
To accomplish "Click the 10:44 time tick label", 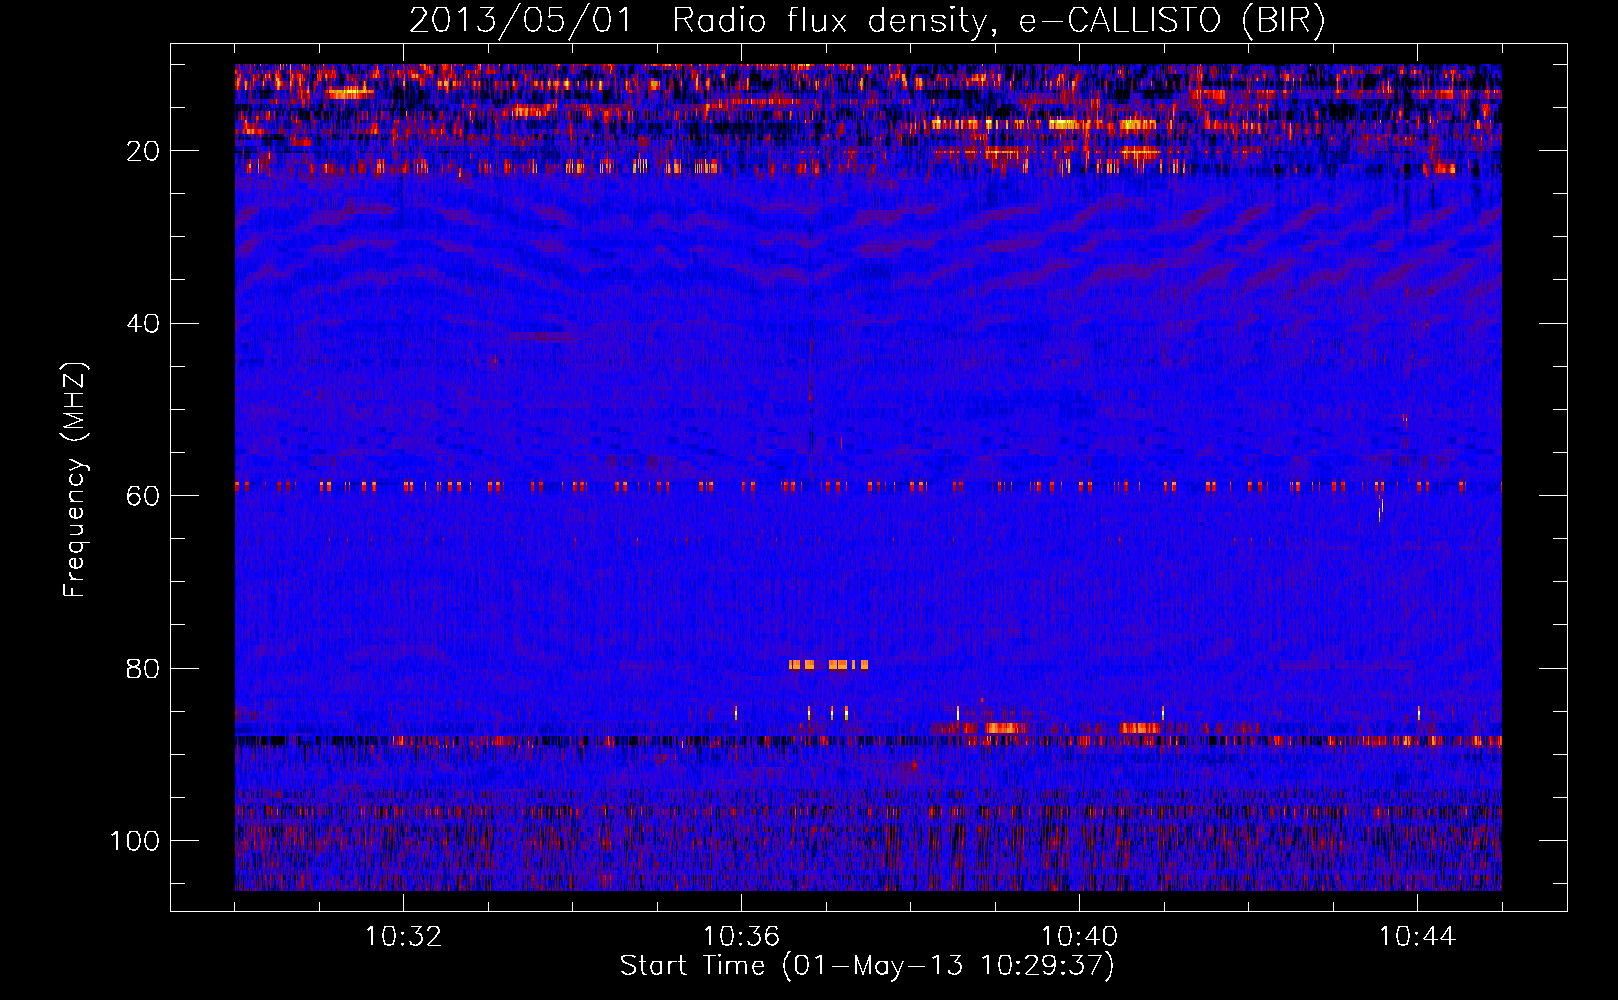I will click(1417, 937).
